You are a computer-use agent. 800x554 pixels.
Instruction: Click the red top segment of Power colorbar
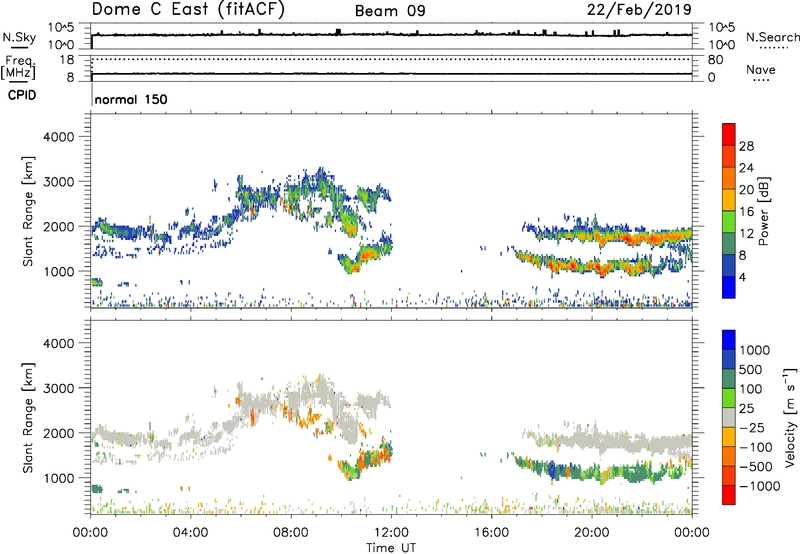[x=729, y=134]
